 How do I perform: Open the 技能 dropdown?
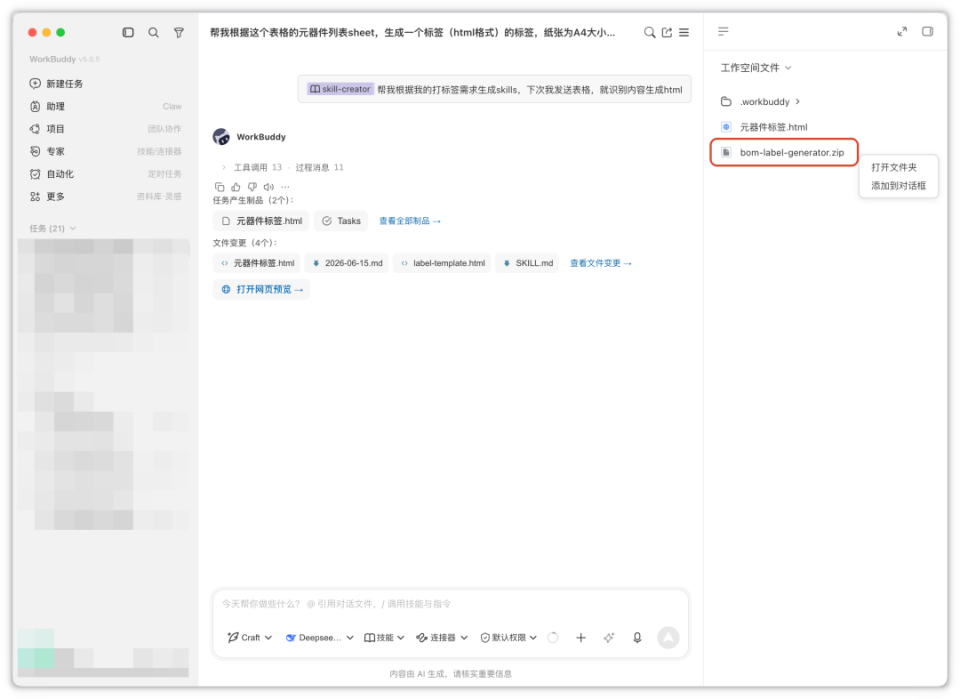pos(384,638)
